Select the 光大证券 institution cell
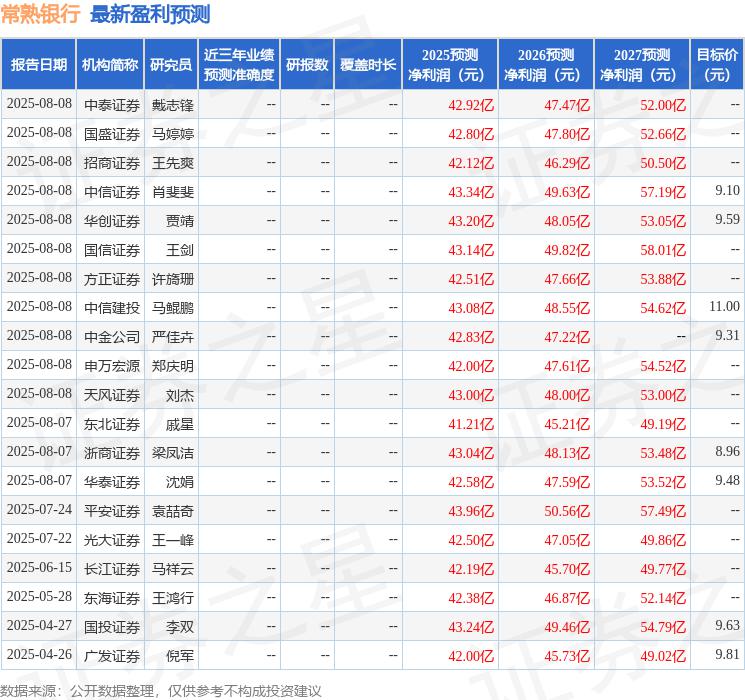This screenshot has width=745, height=700. [x=112, y=540]
